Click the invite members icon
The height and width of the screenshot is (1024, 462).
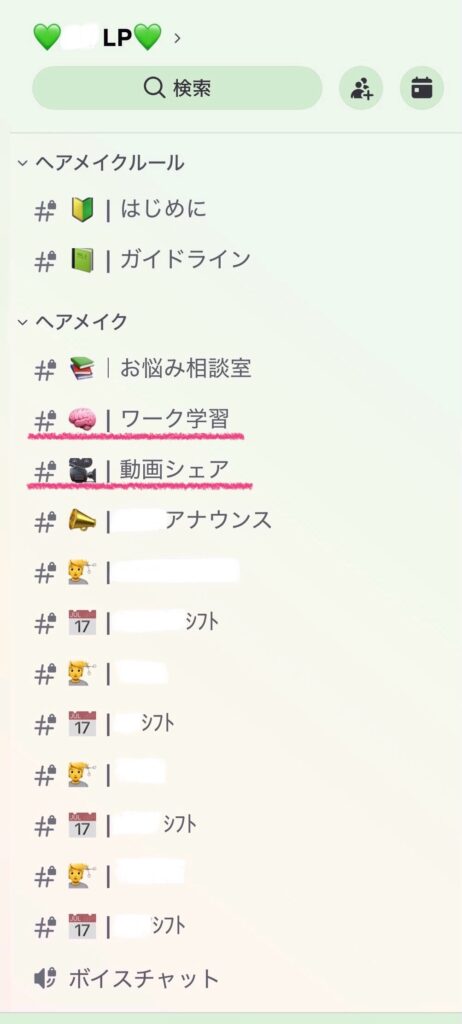[x=361, y=88]
